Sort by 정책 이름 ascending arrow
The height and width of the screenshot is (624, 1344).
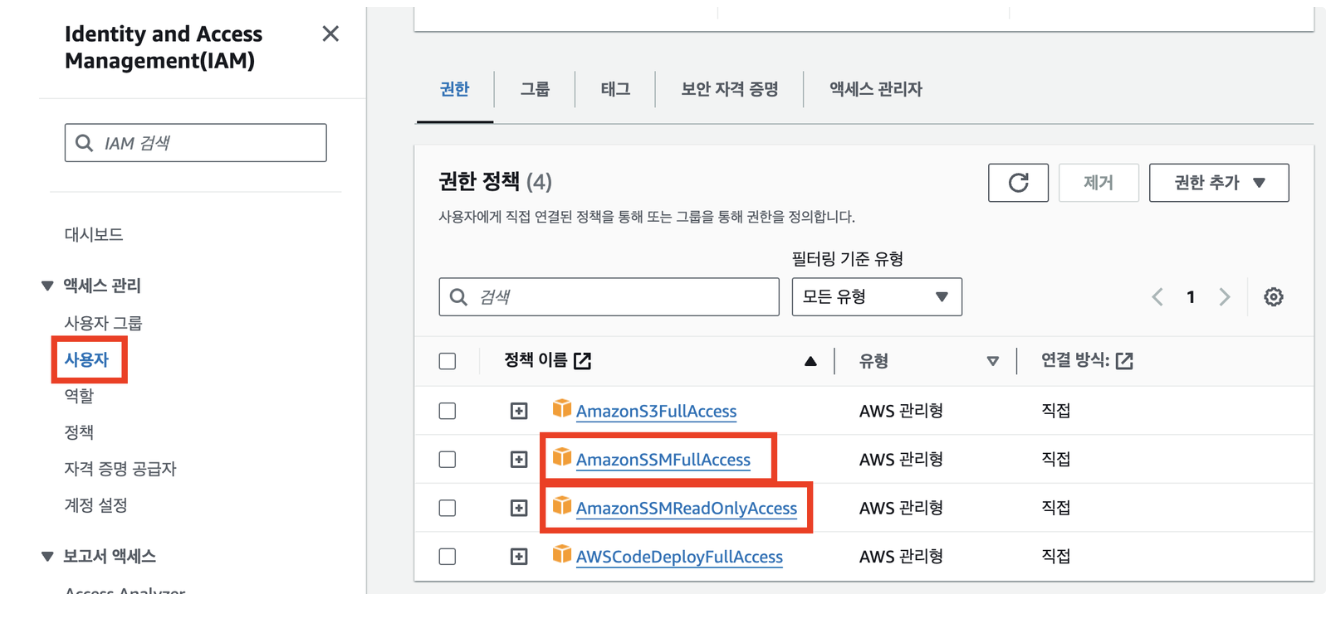811,362
